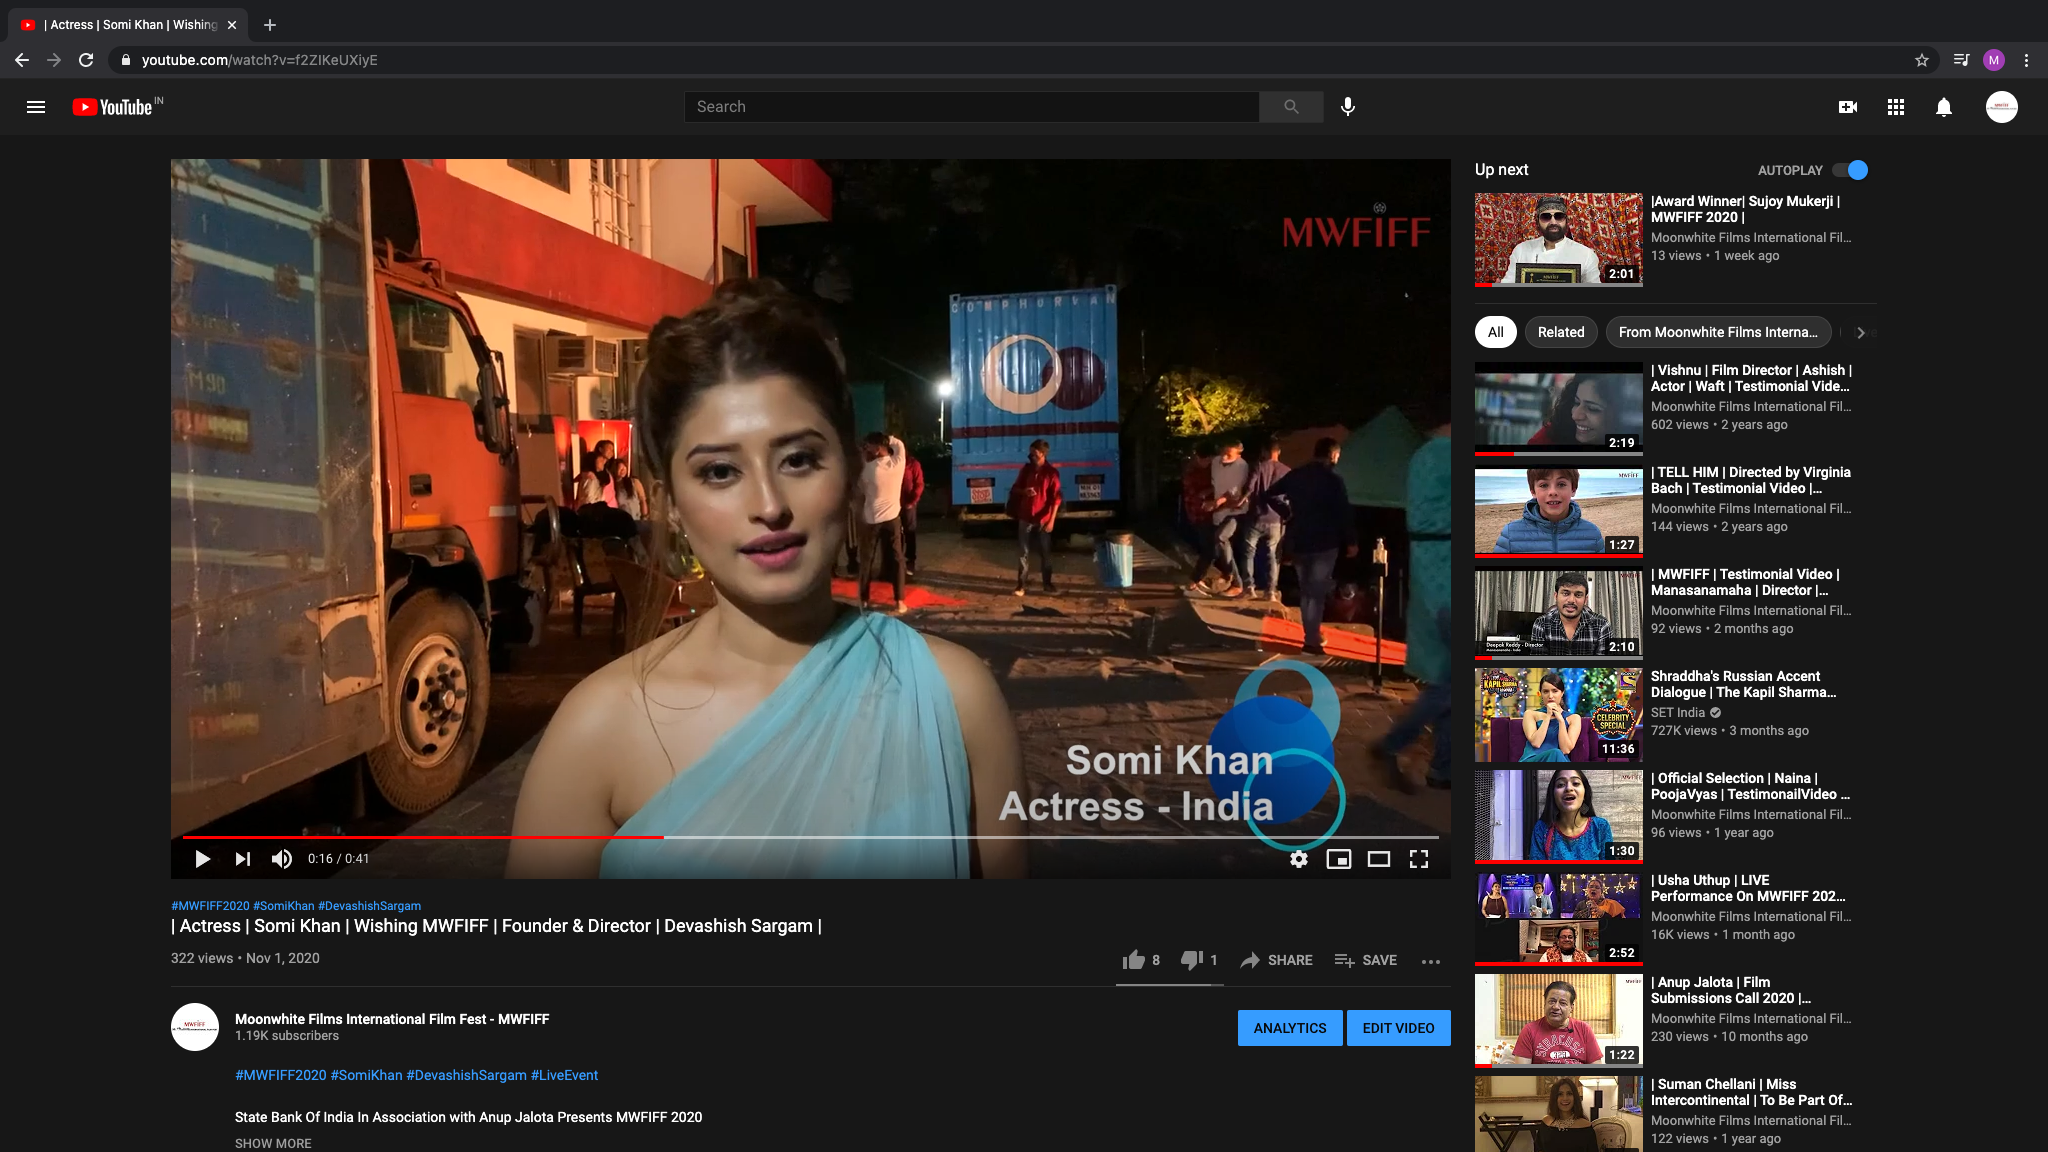Click the ANALYTICS button
2048x1152 pixels.
(x=1290, y=1028)
